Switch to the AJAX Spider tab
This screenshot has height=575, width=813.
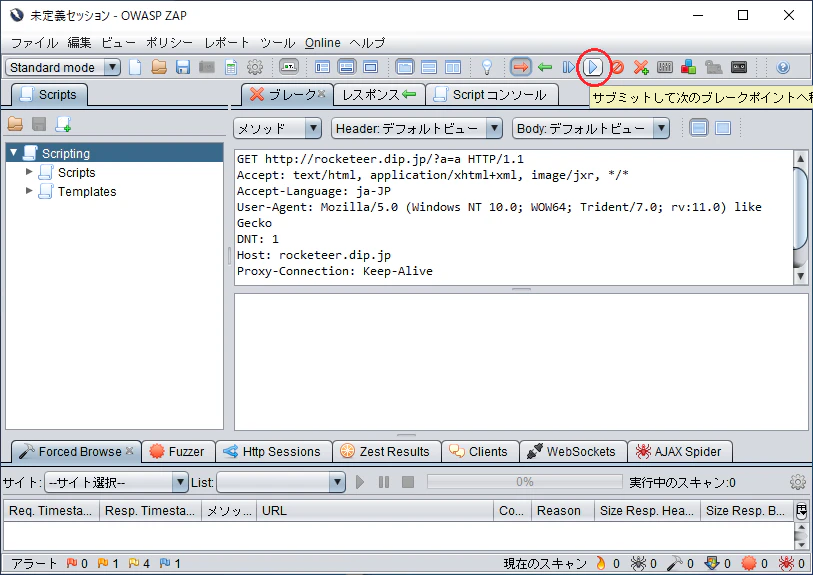click(x=680, y=452)
